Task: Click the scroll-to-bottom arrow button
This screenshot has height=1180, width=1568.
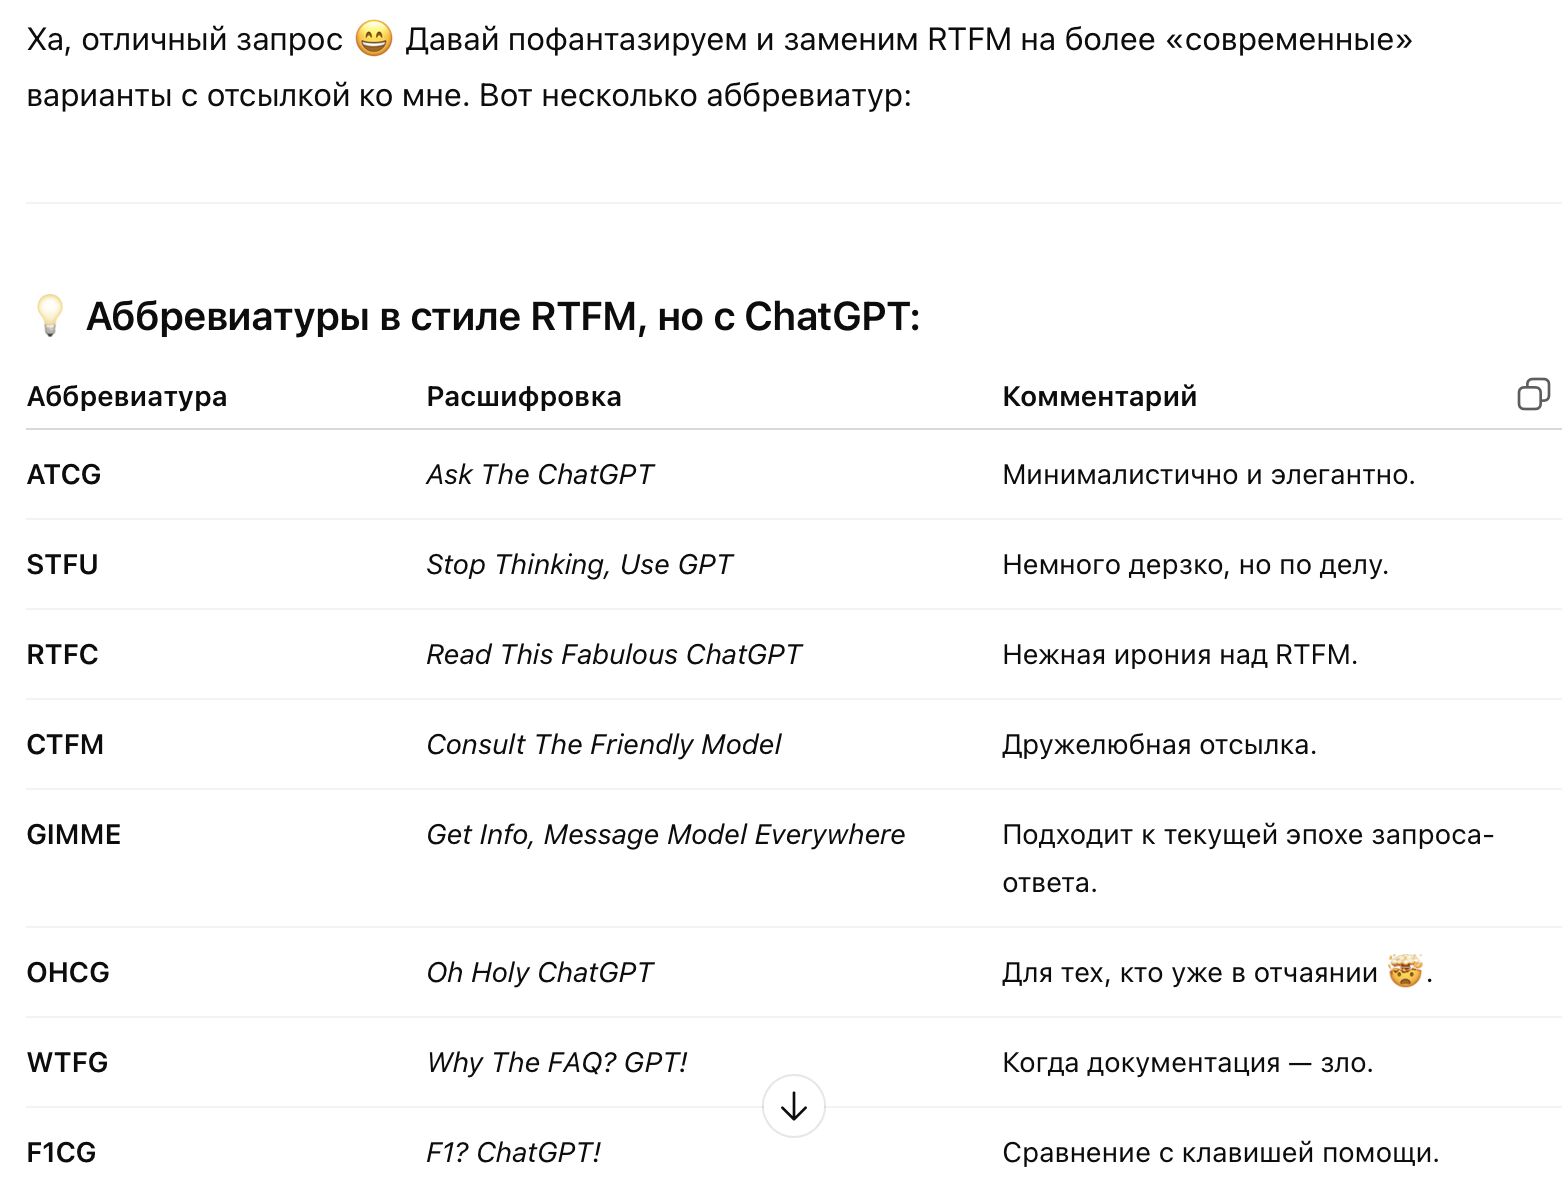Action: point(793,1106)
